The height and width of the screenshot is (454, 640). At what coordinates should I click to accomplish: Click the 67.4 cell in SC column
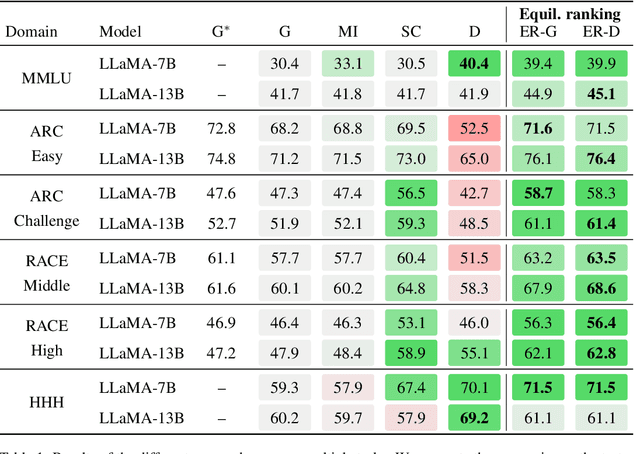(412, 387)
